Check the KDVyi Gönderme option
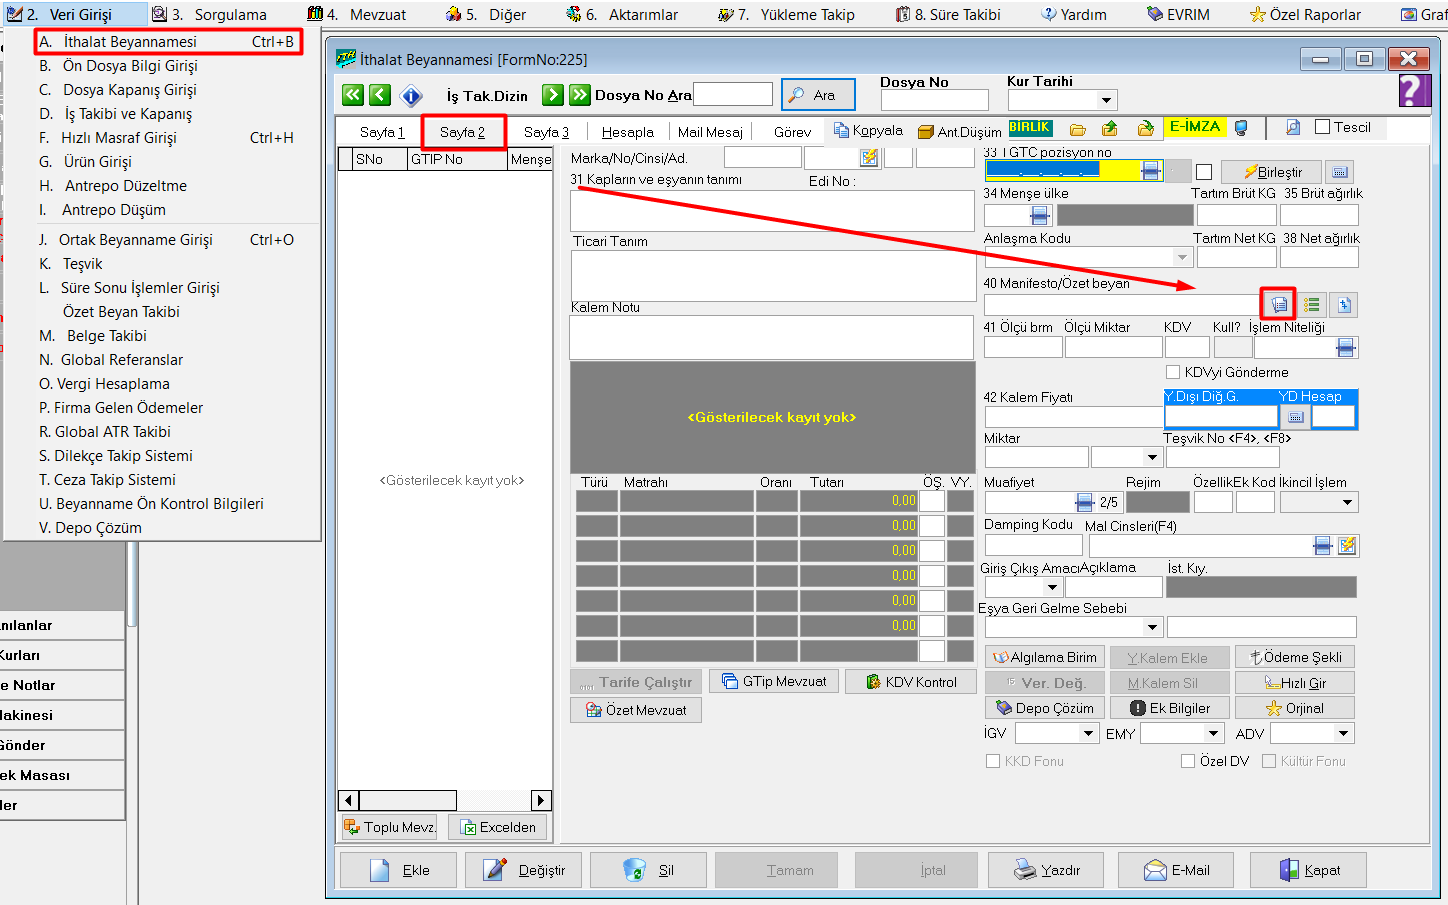The width and height of the screenshot is (1448, 905). click(1173, 372)
